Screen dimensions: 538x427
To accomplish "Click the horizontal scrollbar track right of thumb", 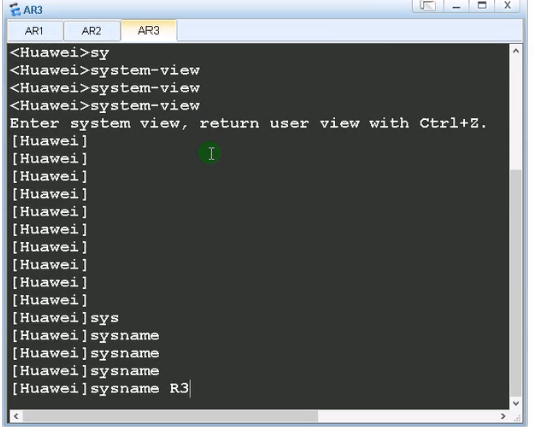I will click(407, 416).
